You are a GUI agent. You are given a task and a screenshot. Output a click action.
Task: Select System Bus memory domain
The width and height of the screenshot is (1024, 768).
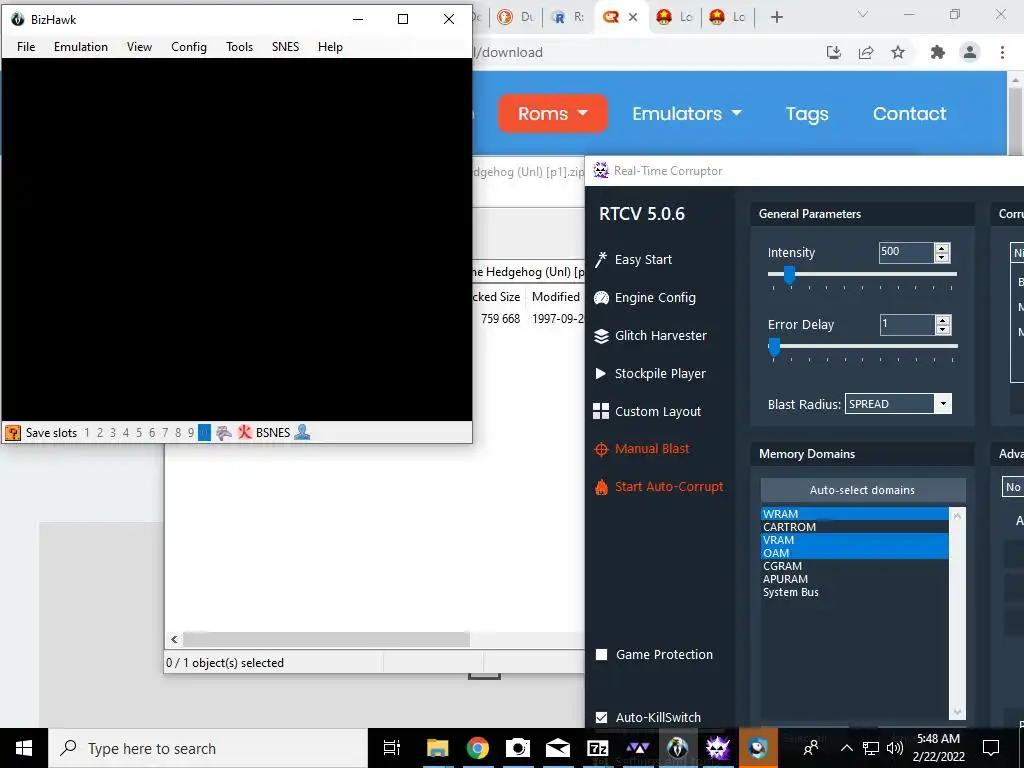point(855,592)
